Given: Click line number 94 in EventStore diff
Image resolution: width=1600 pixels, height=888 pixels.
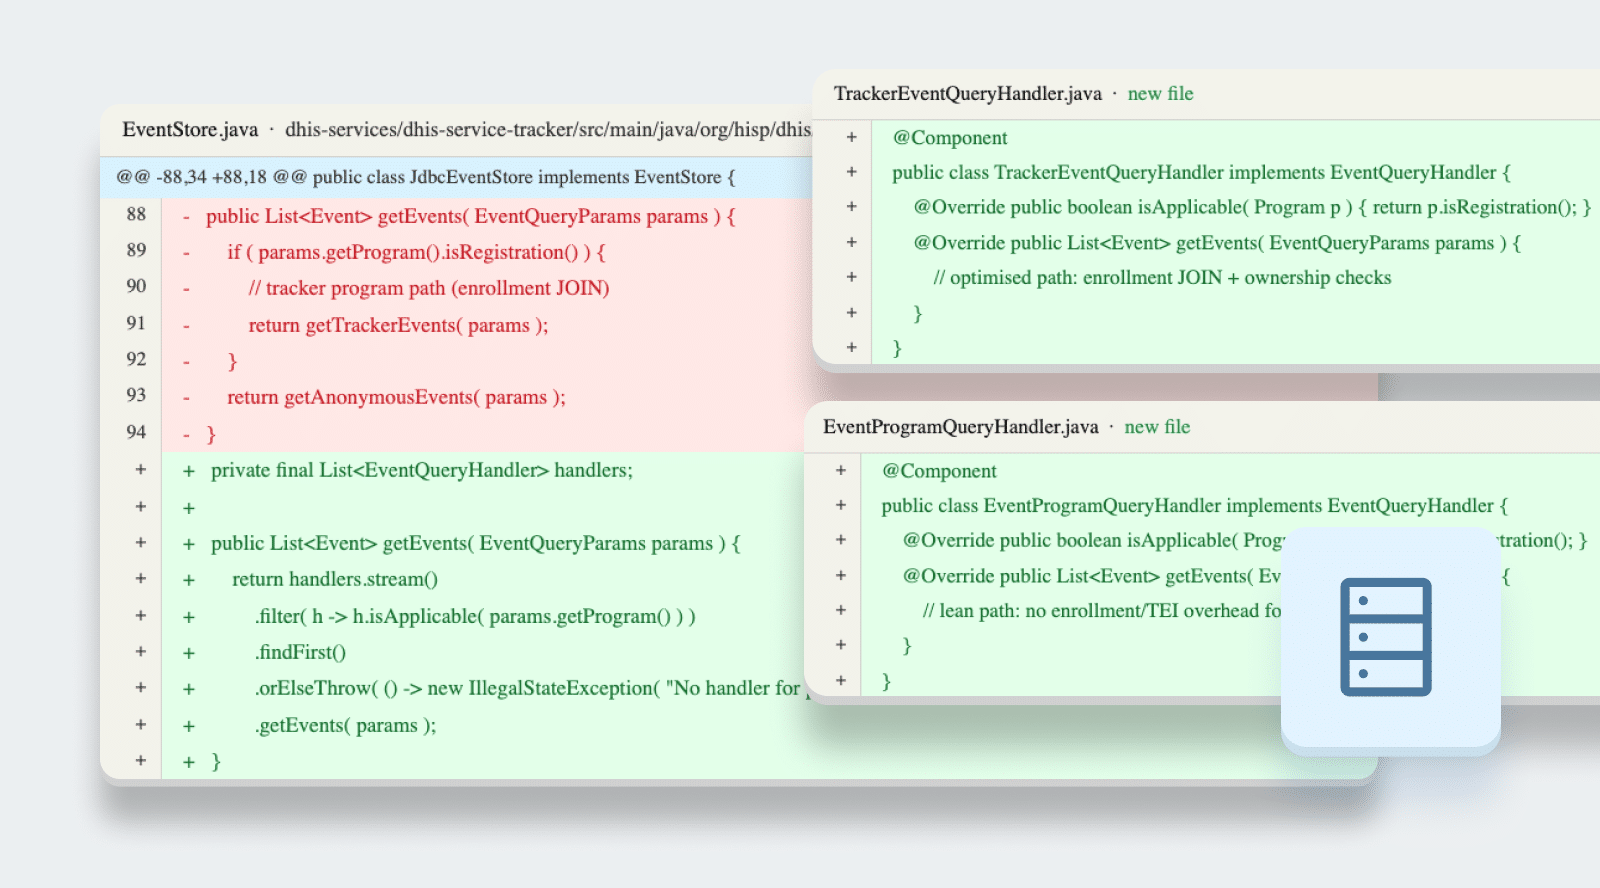Looking at the screenshot, I should (136, 432).
